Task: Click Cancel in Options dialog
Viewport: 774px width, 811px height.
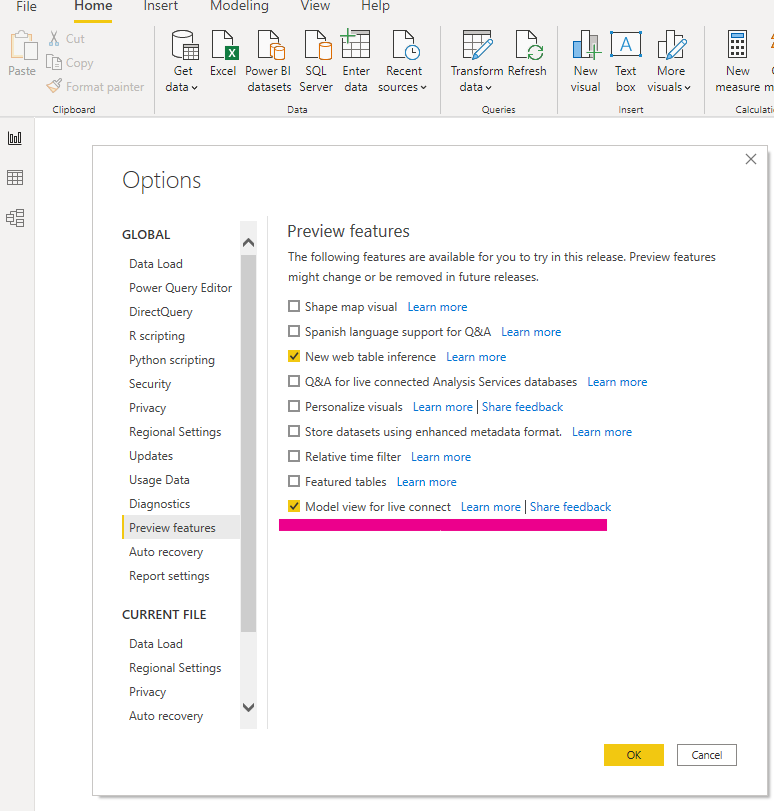Action: 707,755
